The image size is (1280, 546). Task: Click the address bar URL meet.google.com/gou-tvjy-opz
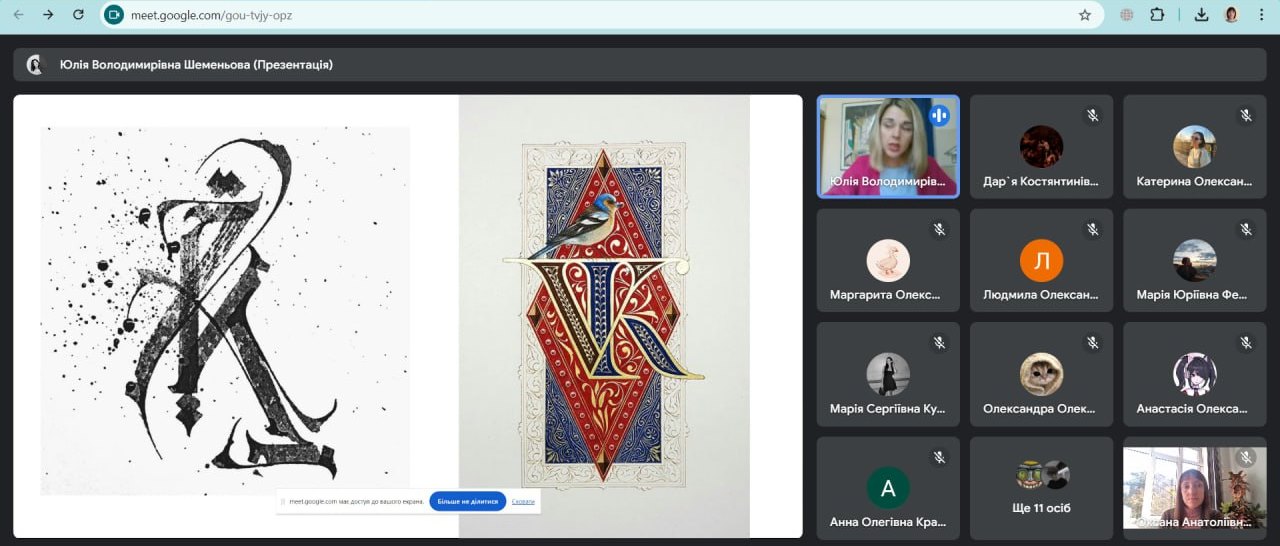(x=211, y=15)
